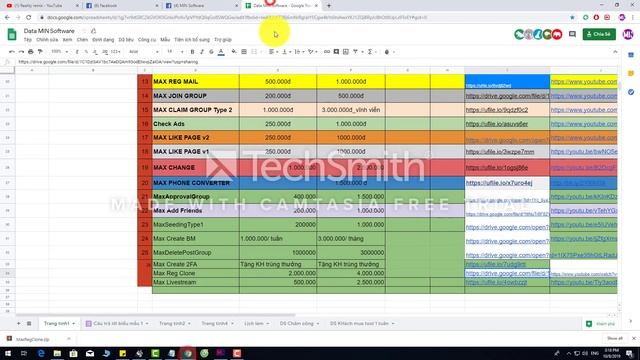
Task: Open the uflie.io link in Check Ads row
Action: tap(497, 124)
